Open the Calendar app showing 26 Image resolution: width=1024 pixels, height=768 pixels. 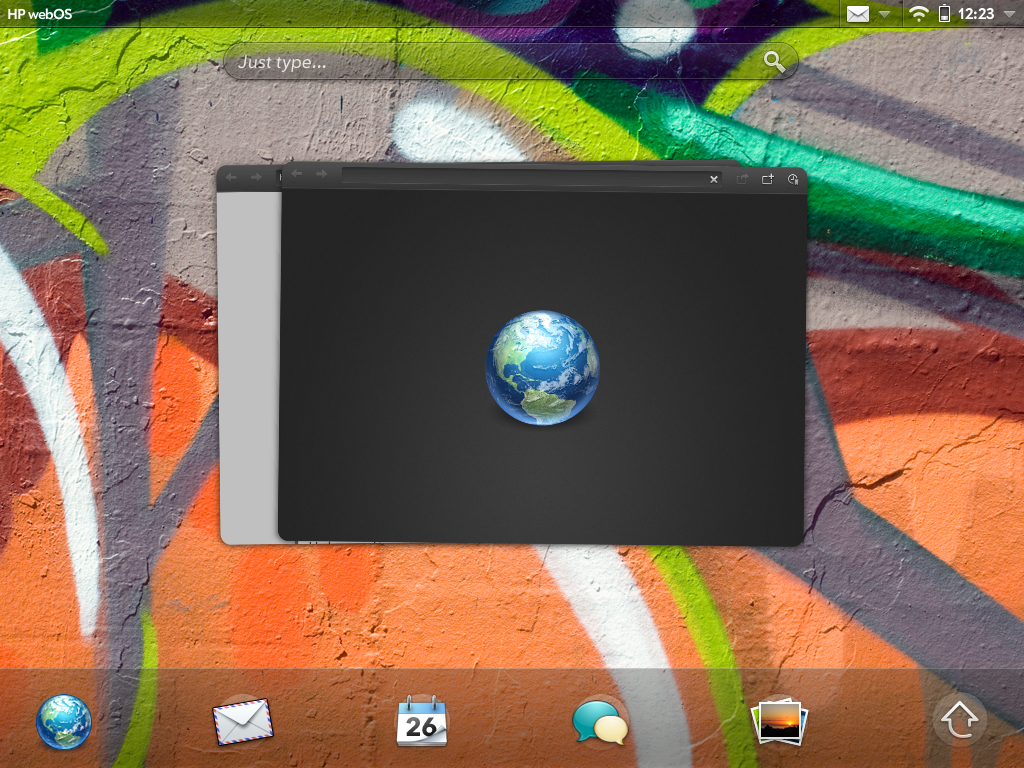pyautogui.click(x=422, y=721)
